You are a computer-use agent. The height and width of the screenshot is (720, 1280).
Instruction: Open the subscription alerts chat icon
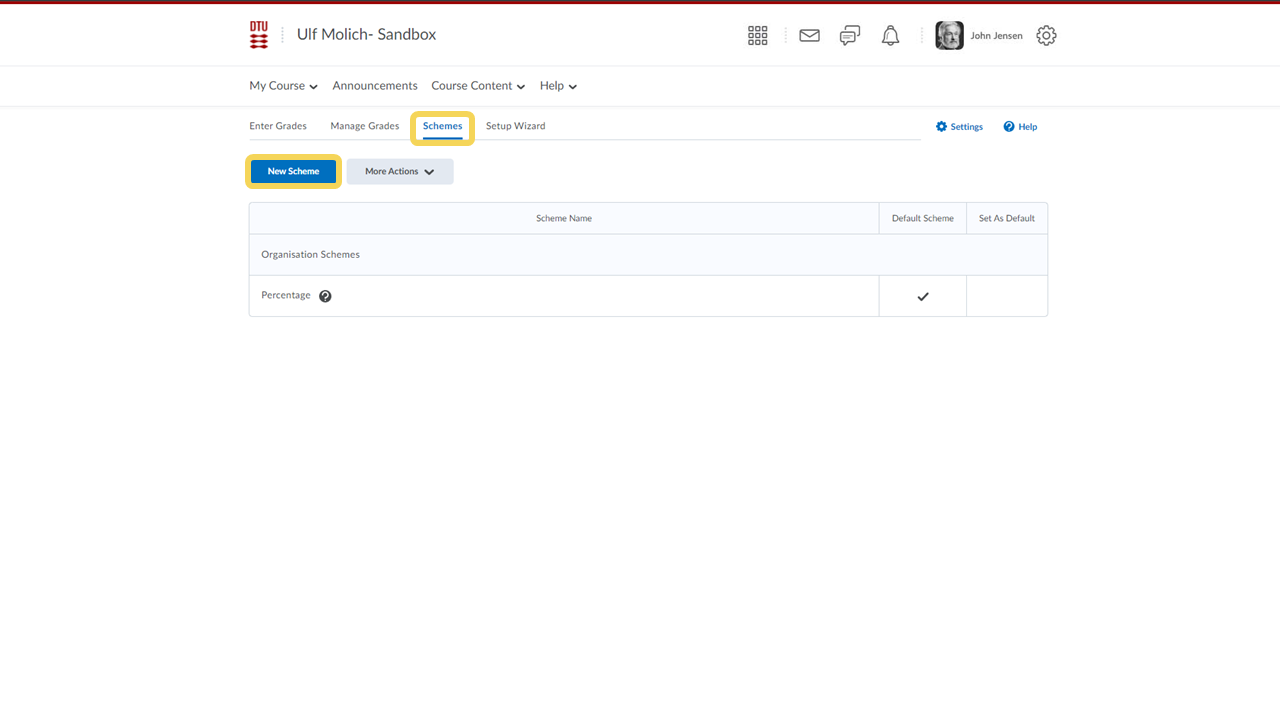click(850, 36)
